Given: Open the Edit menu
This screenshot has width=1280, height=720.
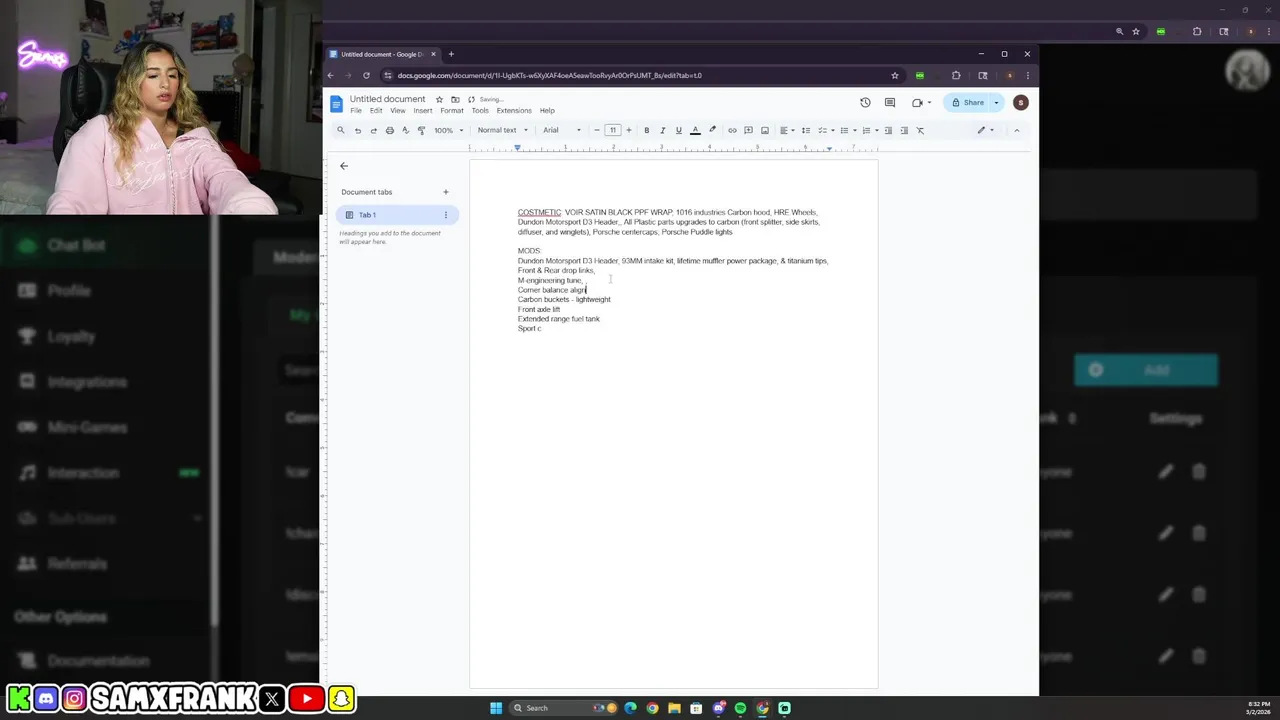Looking at the screenshot, I should [376, 111].
